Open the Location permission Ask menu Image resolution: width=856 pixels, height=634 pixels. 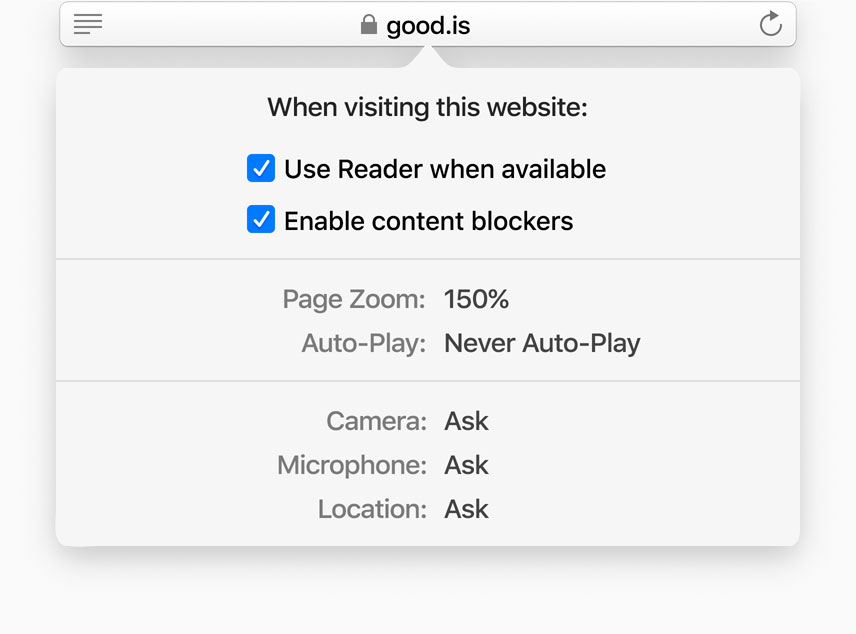466,509
